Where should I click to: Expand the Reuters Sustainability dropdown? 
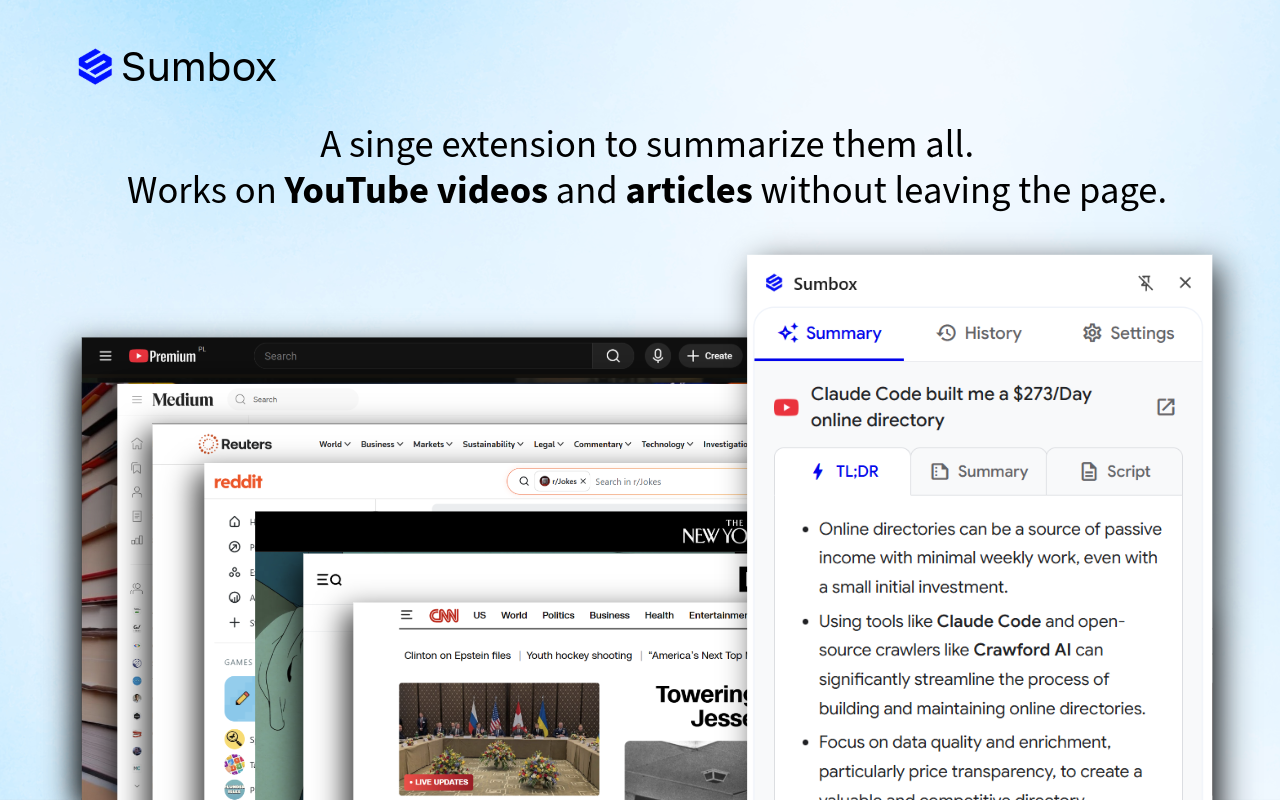494,444
